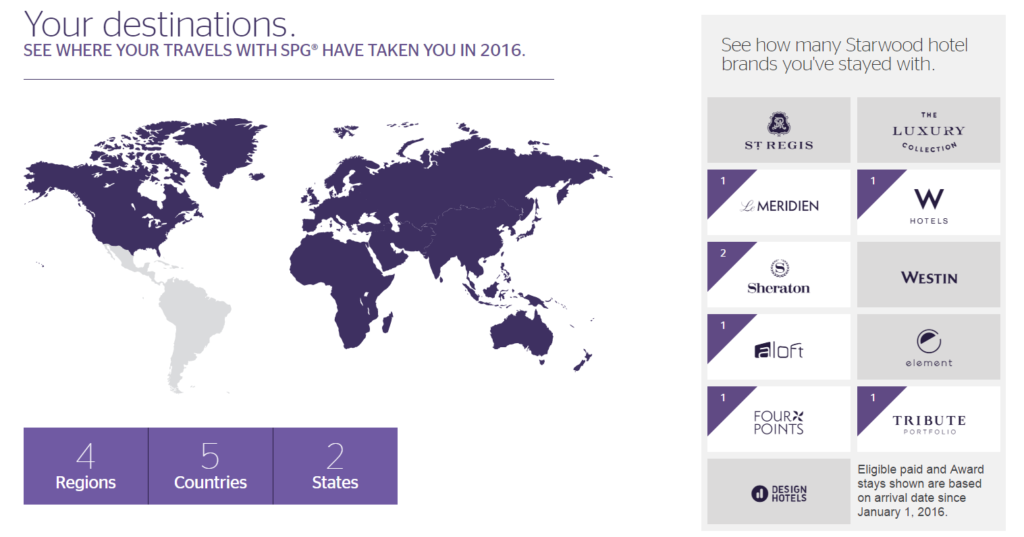Click the Westin brand tile
Screen dimensions: 1024x537
click(x=928, y=274)
